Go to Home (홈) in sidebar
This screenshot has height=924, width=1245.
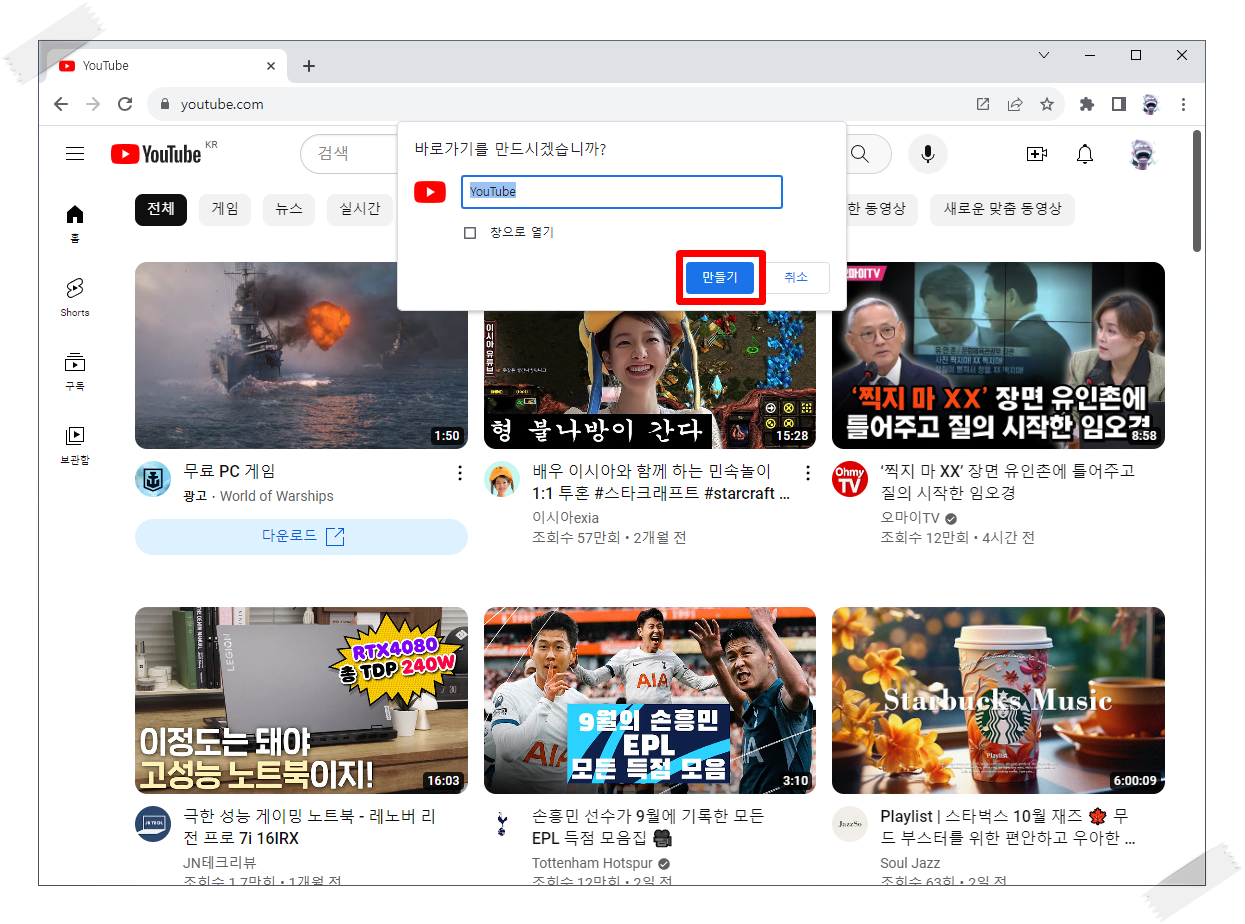[x=75, y=223]
